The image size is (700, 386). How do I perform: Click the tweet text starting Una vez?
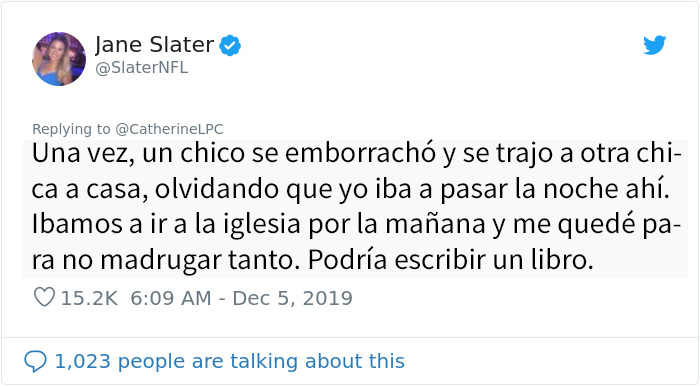[x=355, y=208]
